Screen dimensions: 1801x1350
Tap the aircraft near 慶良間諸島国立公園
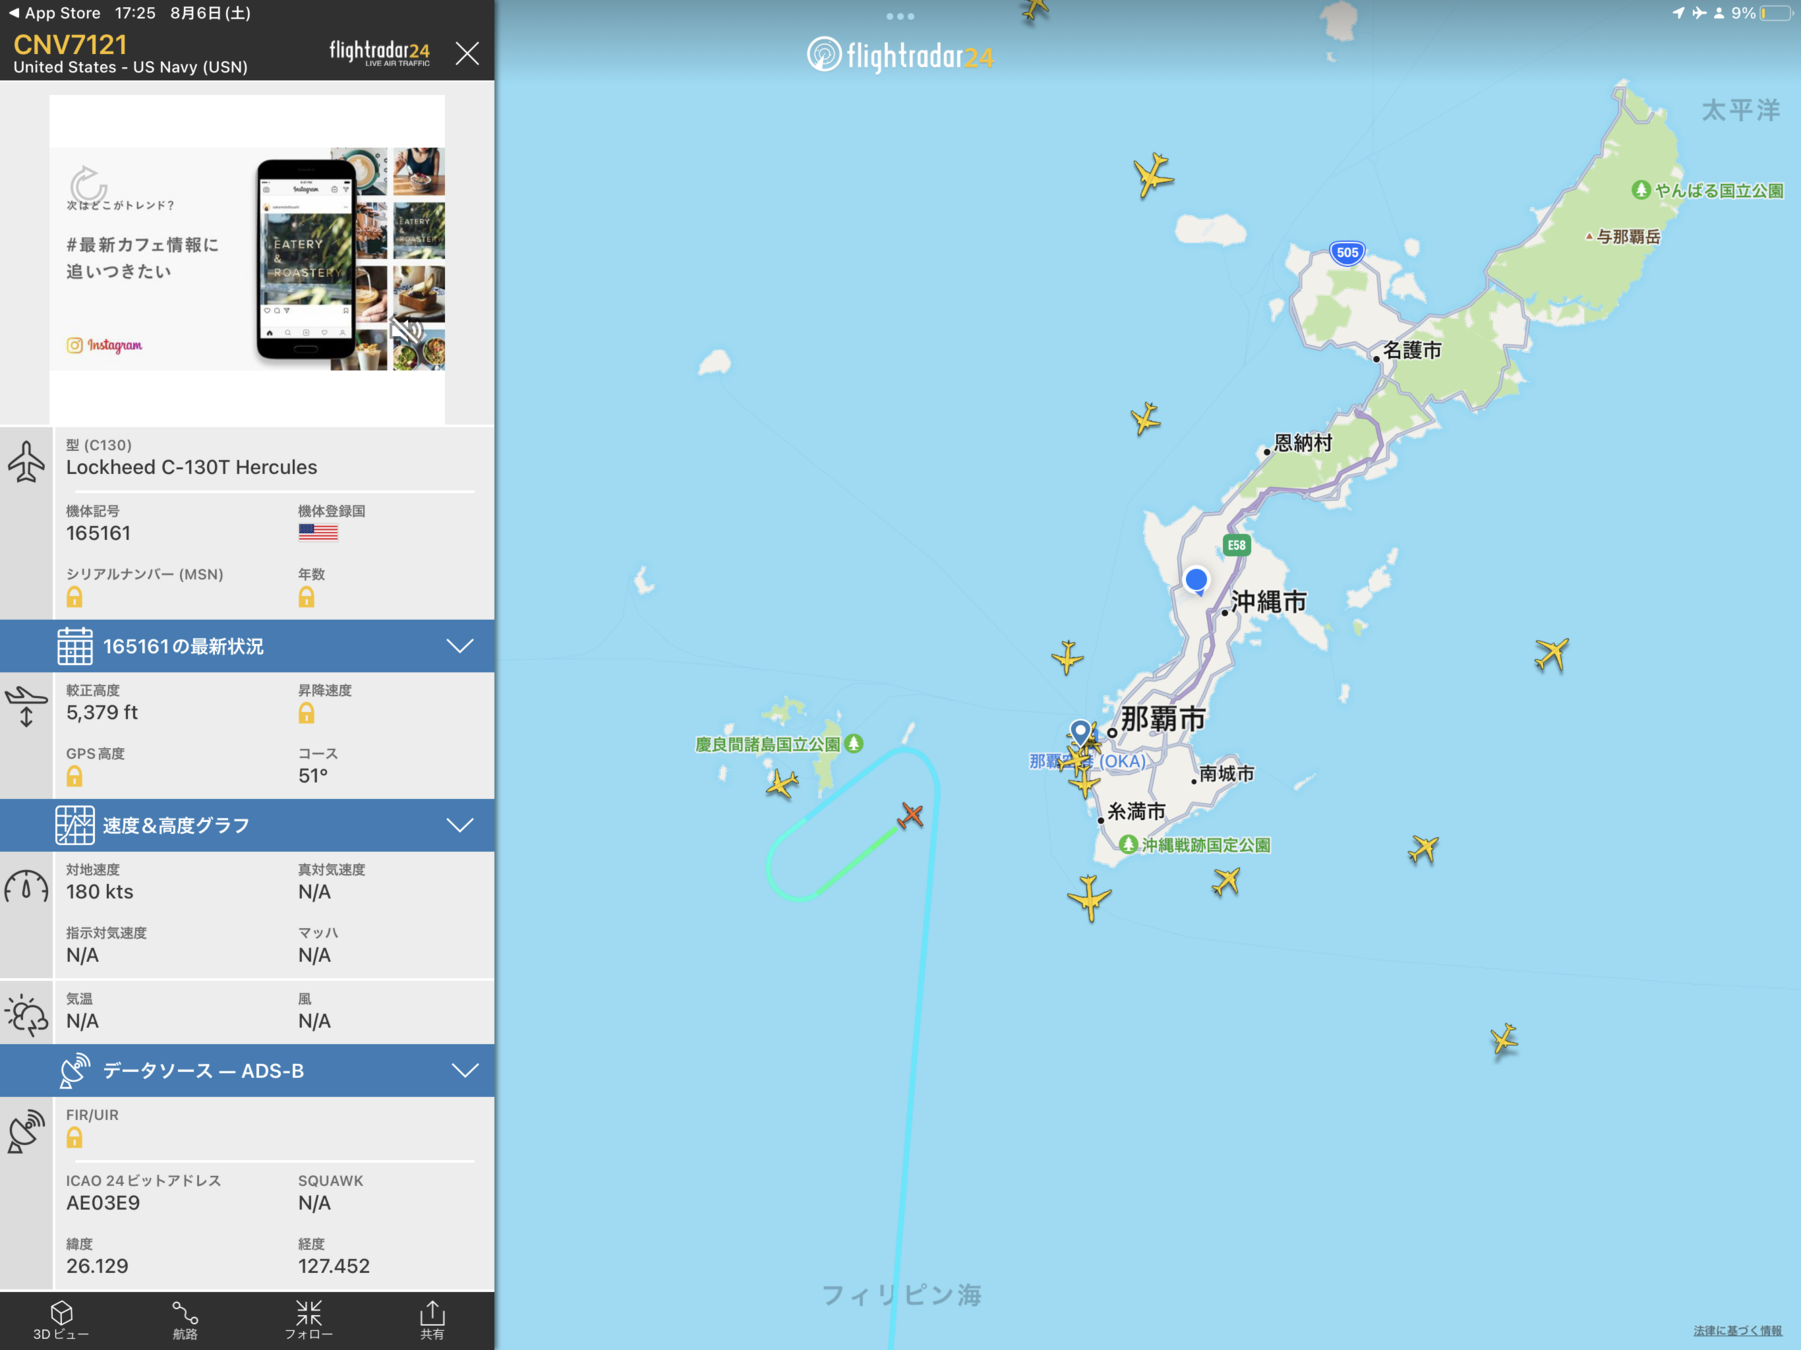pyautogui.click(x=782, y=783)
